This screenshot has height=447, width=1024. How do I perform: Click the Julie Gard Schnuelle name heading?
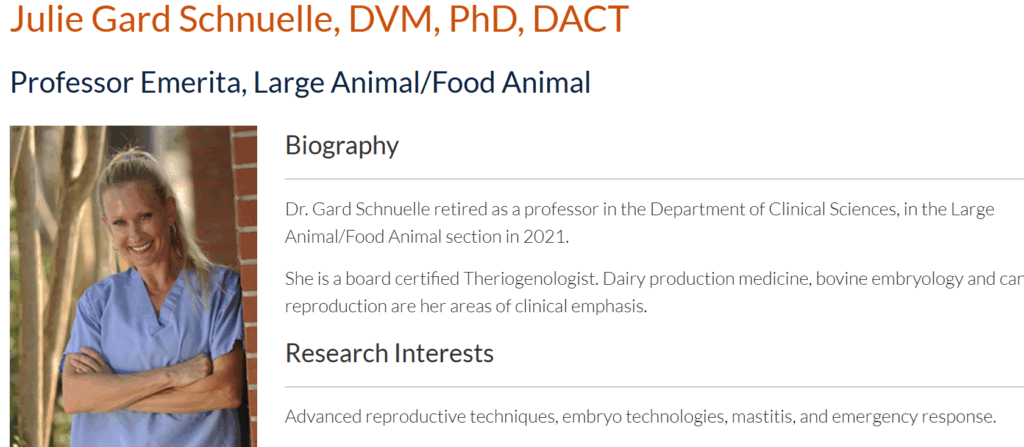(x=319, y=20)
